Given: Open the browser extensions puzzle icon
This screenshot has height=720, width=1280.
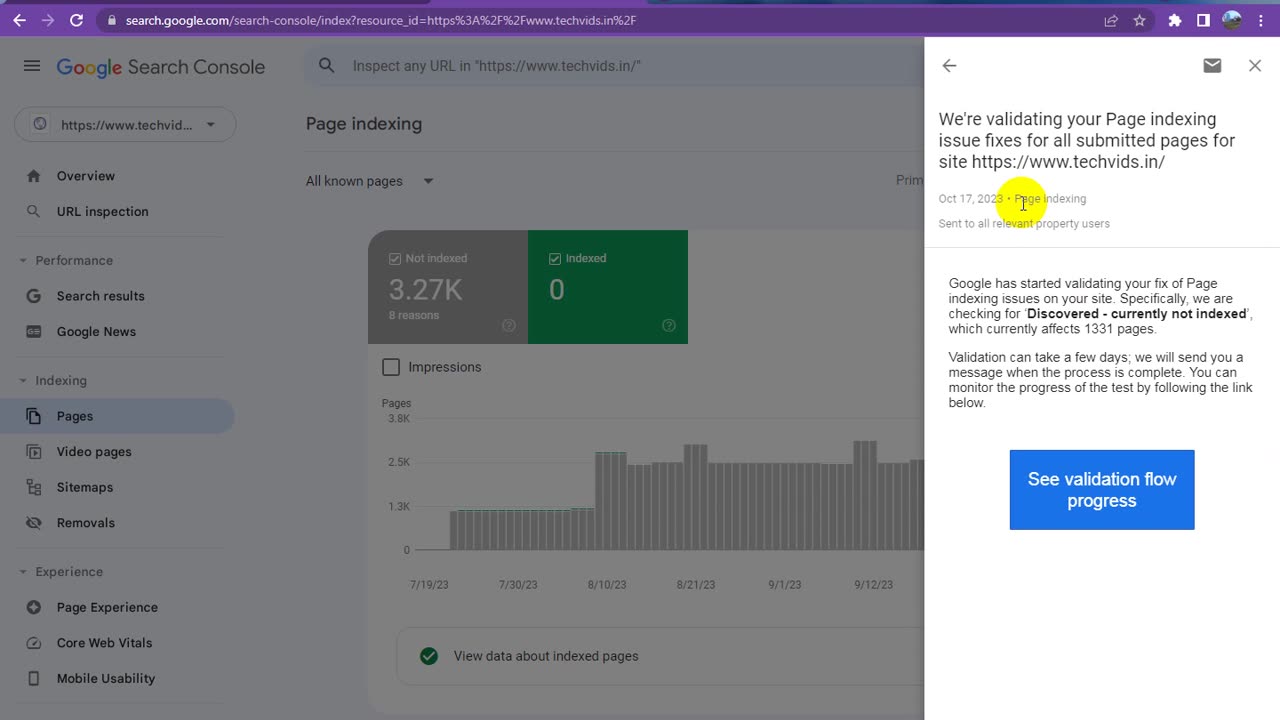Looking at the screenshot, I should tap(1175, 20).
